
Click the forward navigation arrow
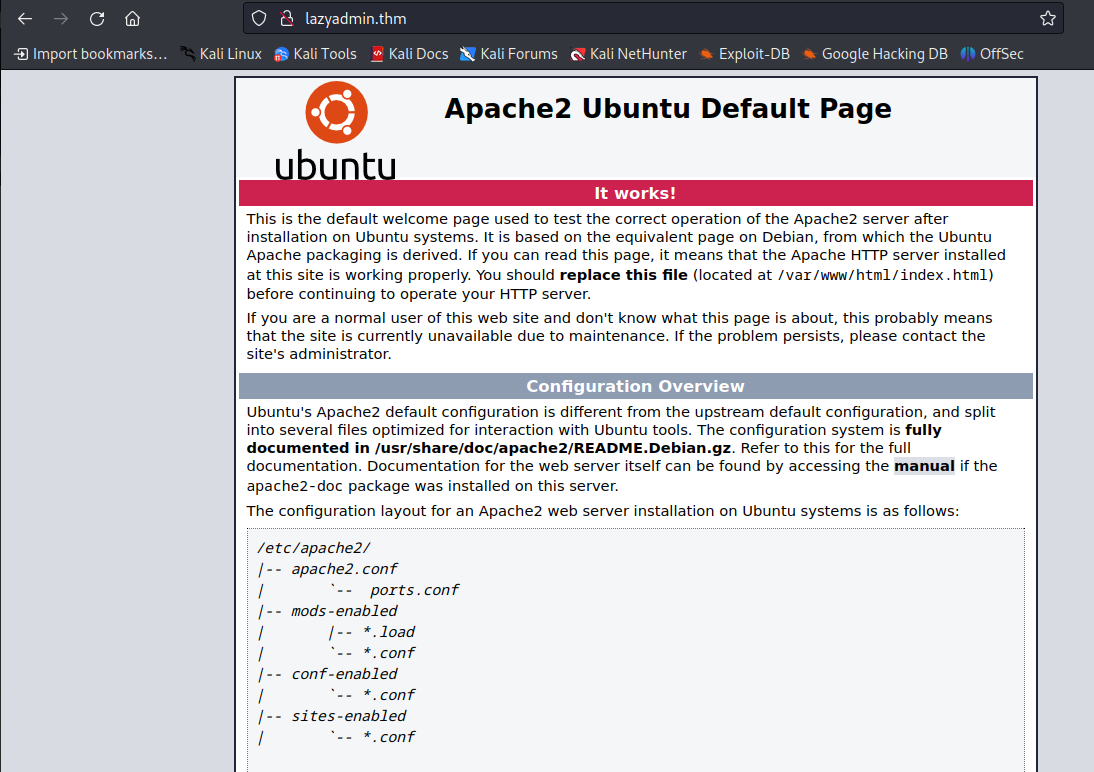pos(61,19)
